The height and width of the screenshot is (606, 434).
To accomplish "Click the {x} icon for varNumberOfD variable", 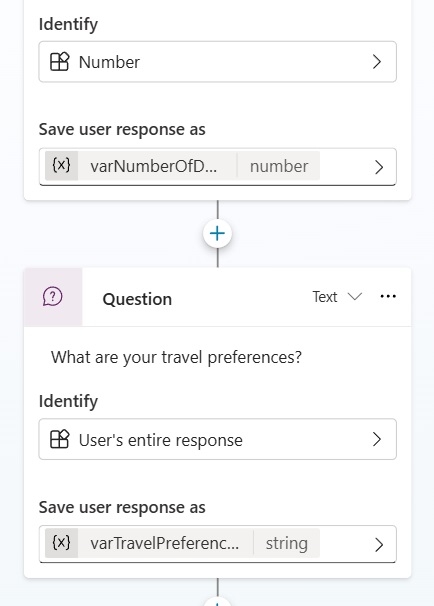I will point(61,166).
